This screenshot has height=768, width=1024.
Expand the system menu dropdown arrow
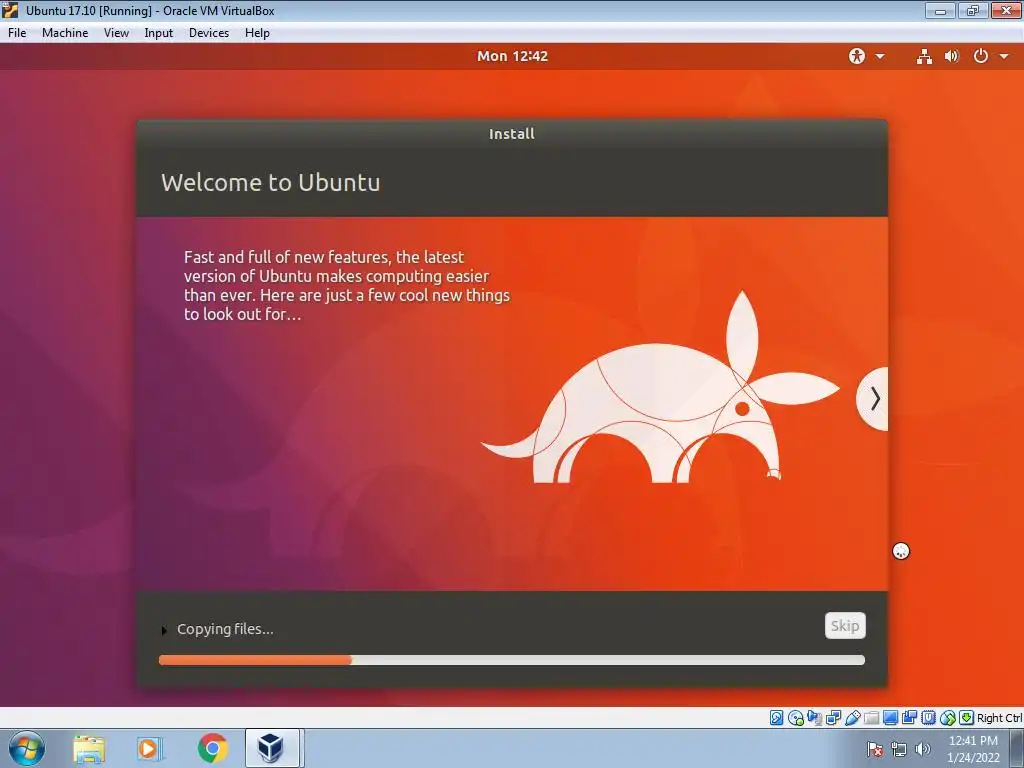[1004, 56]
